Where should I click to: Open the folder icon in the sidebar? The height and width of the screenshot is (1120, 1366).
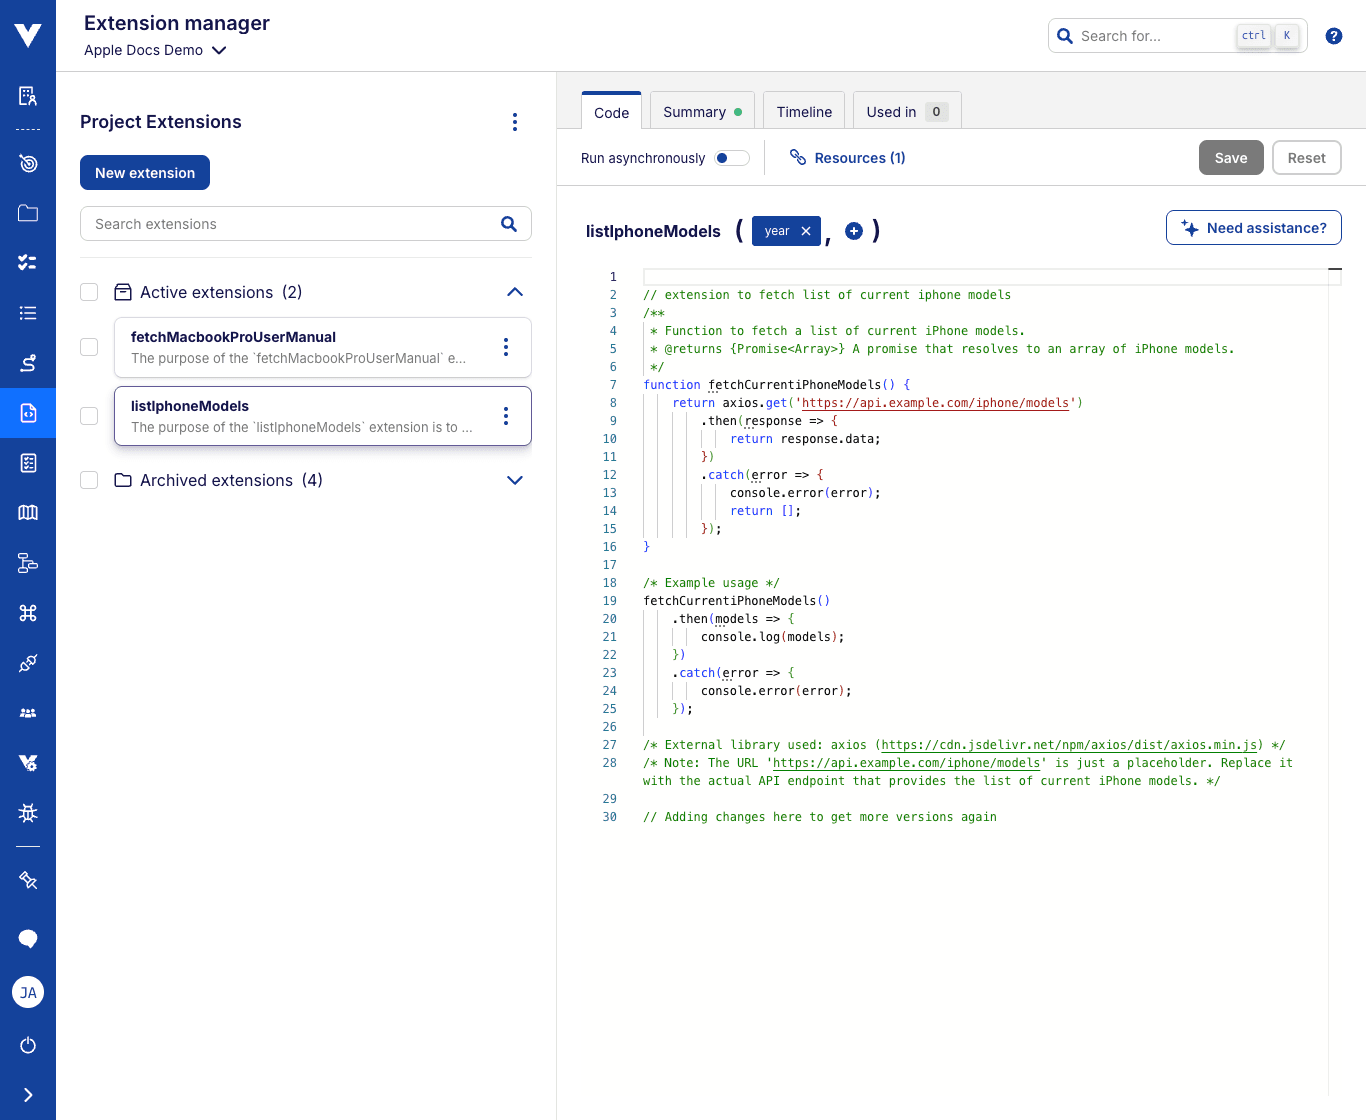(x=28, y=213)
